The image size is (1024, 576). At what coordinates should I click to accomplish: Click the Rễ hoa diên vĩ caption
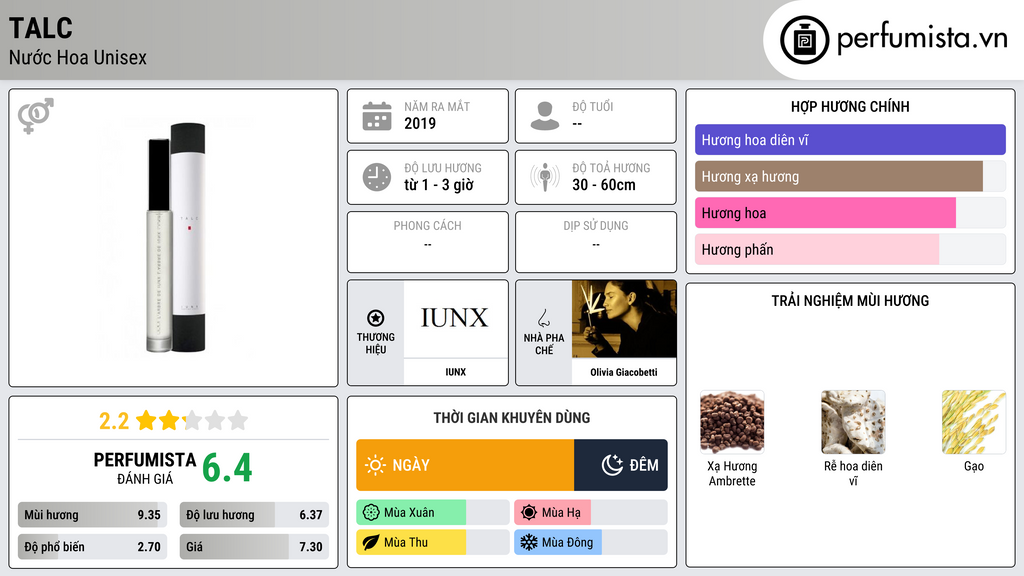(x=853, y=473)
